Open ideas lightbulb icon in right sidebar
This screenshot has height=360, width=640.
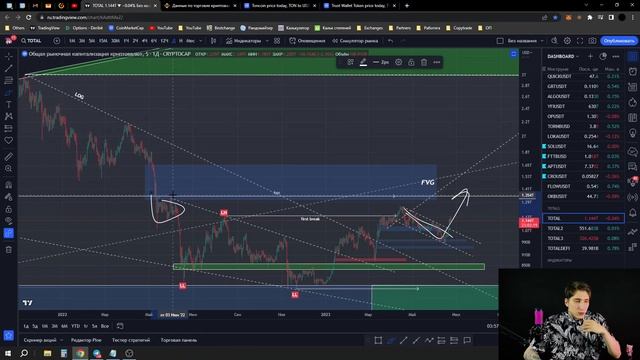tap(633, 133)
